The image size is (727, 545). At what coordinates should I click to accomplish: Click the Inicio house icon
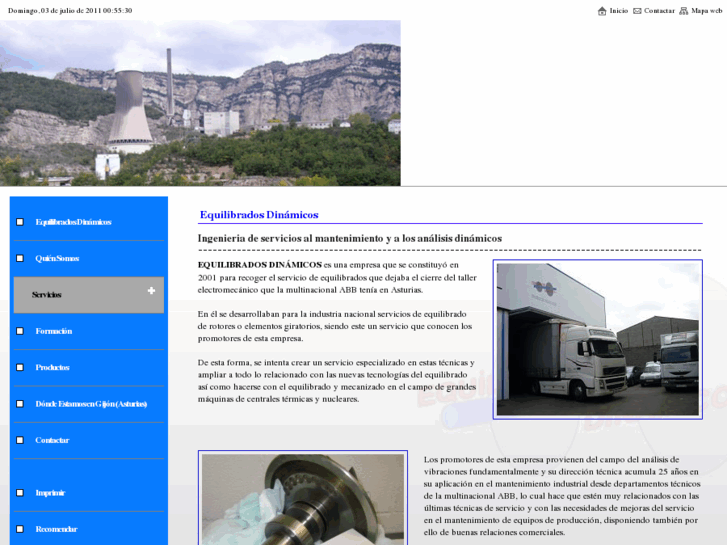pyautogui.click(x=602, y=11)
